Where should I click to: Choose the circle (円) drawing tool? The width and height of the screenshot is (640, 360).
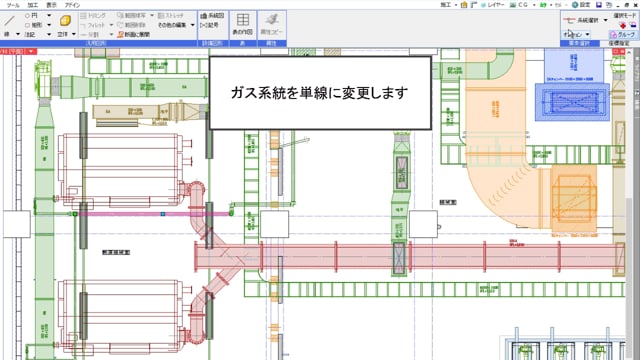[x=31, y=16]
